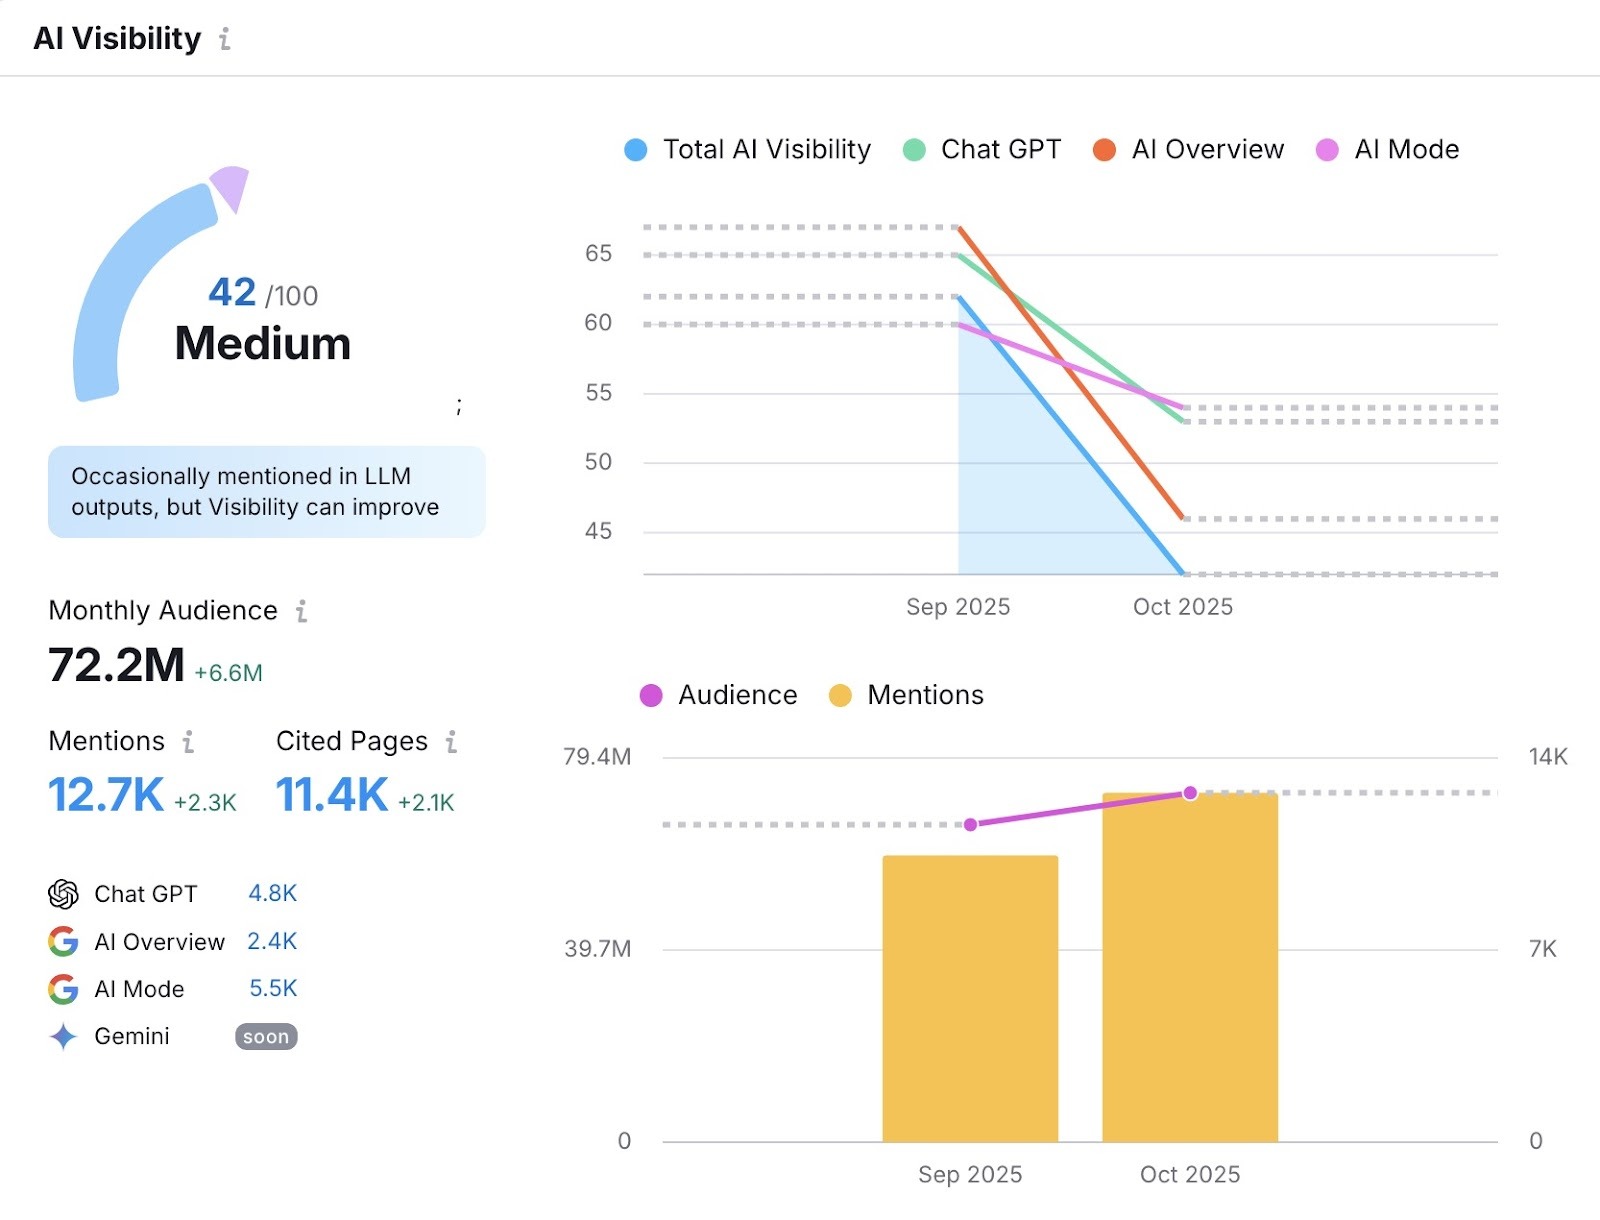Image resolution: width=1600 pixels, height=1220 pixels.
Task: Select the Chat GPT platform logo
Action: (x=62, y=893)
